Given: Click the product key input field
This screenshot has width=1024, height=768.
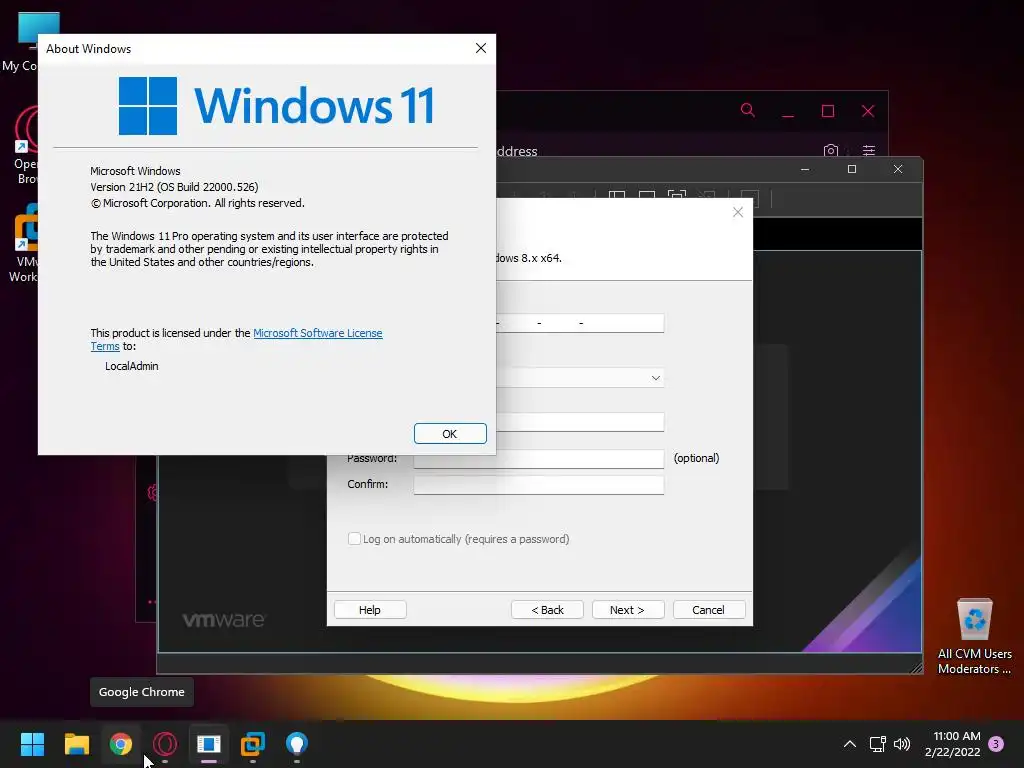Looking at the screenshot, I should tap(580, 323).
